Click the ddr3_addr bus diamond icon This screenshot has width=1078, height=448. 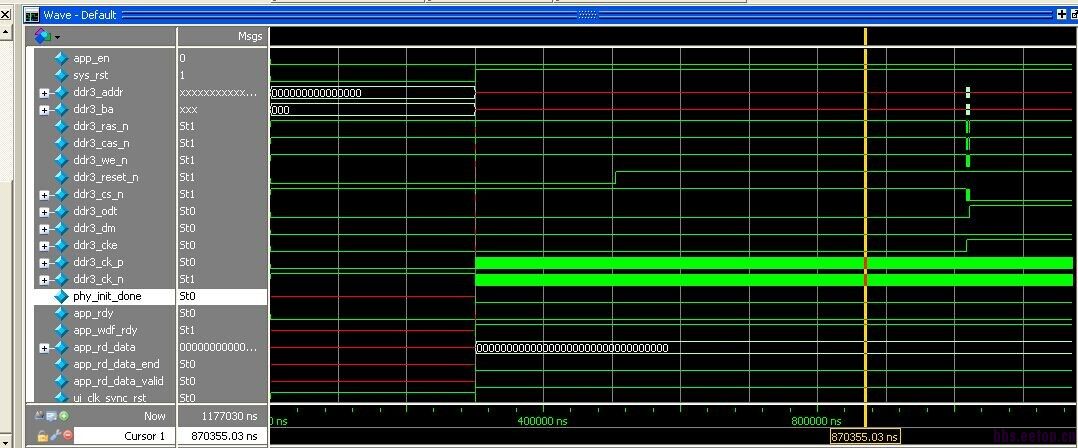coord(62,93)
